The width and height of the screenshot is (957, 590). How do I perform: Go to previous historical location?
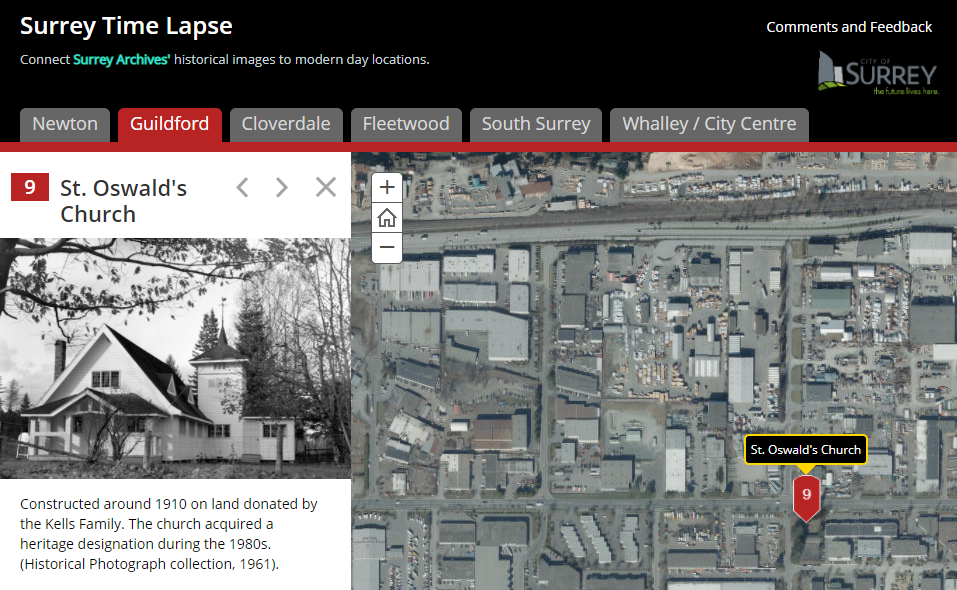(242, 187)
